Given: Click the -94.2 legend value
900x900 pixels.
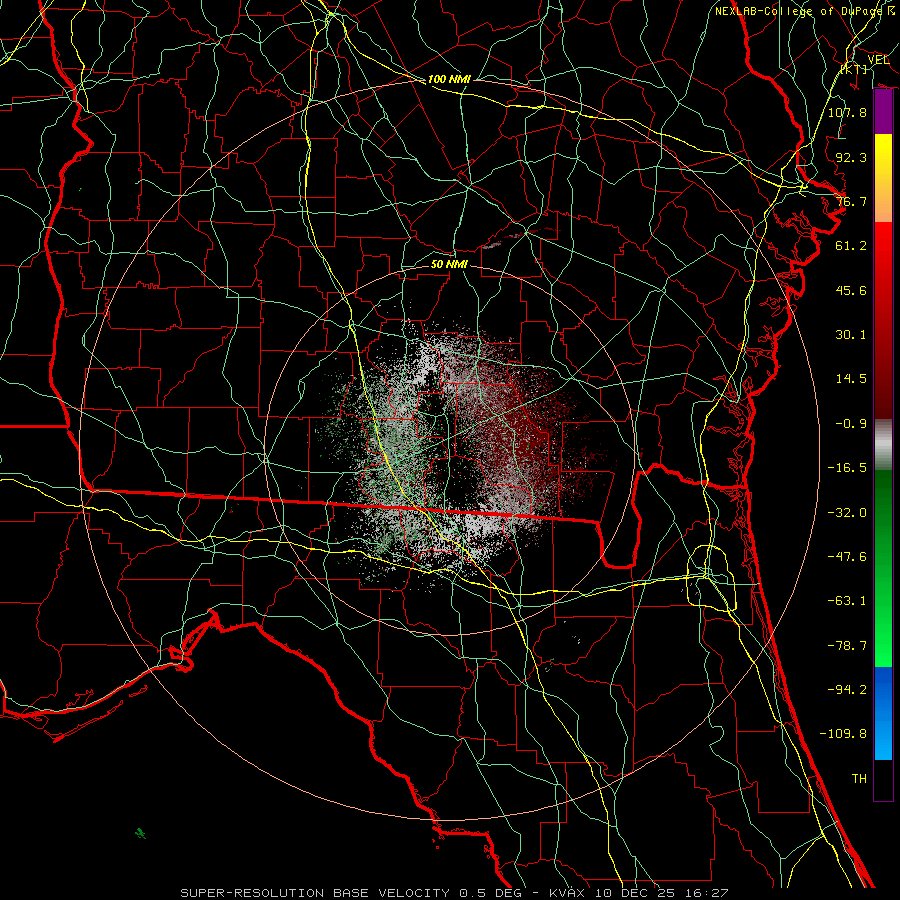Looking at the screenshot, I should pyautogui.click(x=847, y=690).
